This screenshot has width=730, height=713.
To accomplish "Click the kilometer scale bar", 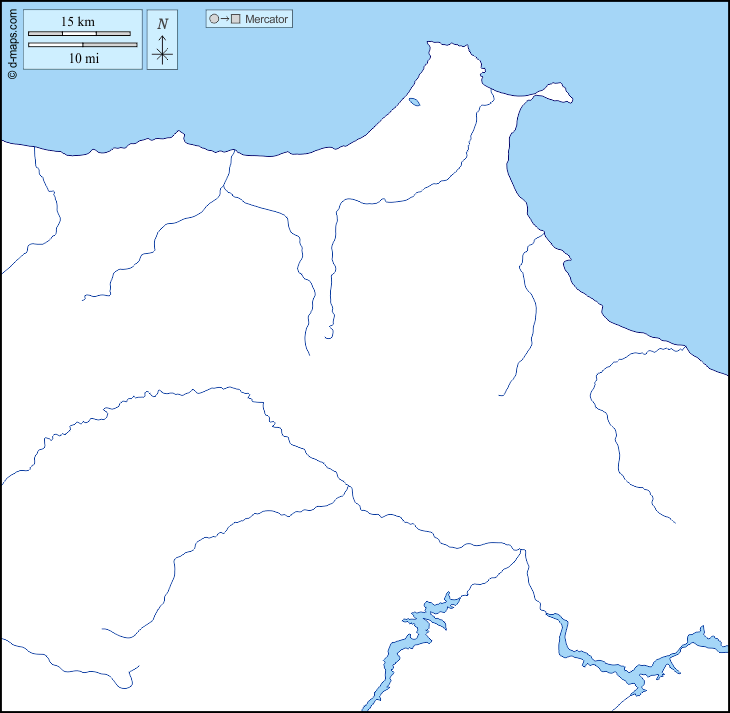I will click(79, 34).
